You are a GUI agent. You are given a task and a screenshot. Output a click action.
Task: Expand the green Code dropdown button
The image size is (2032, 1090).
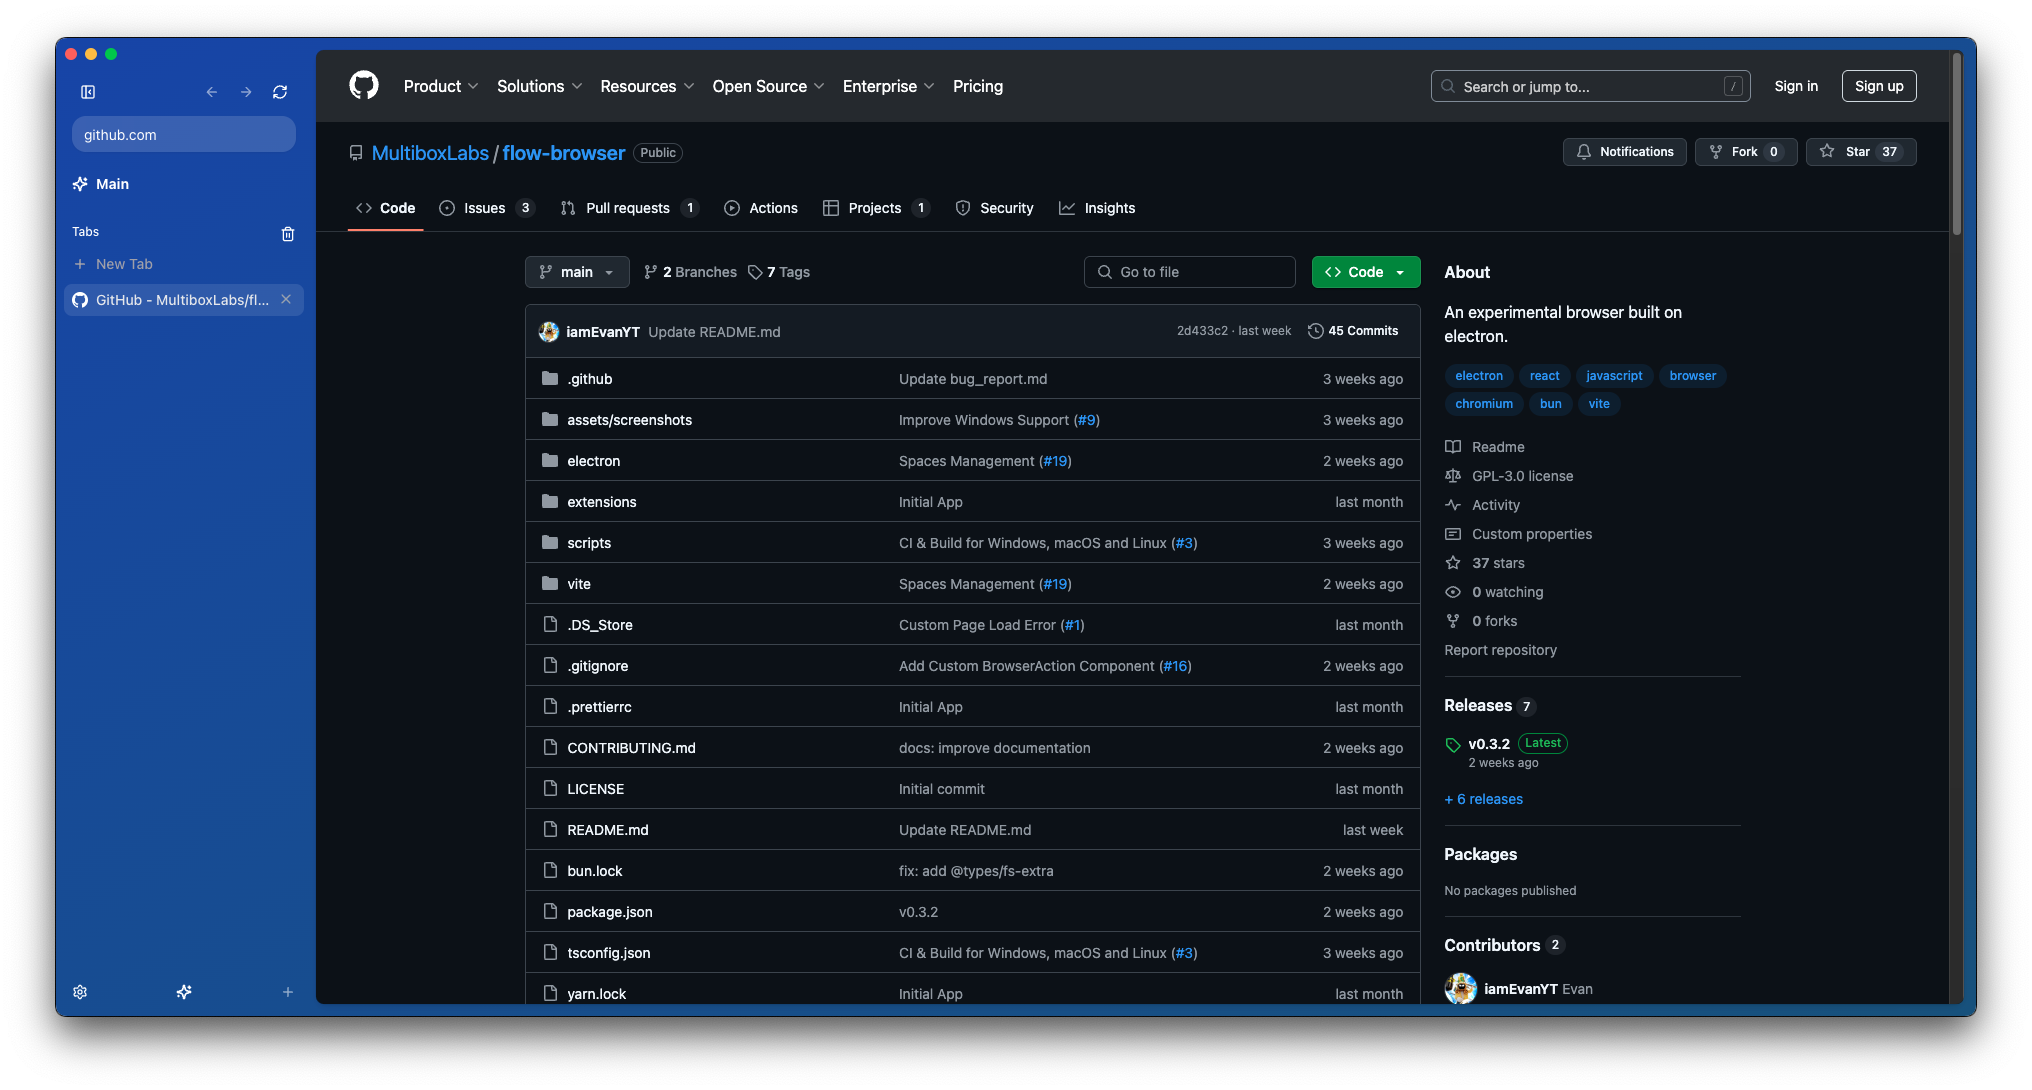[1365, 272]
